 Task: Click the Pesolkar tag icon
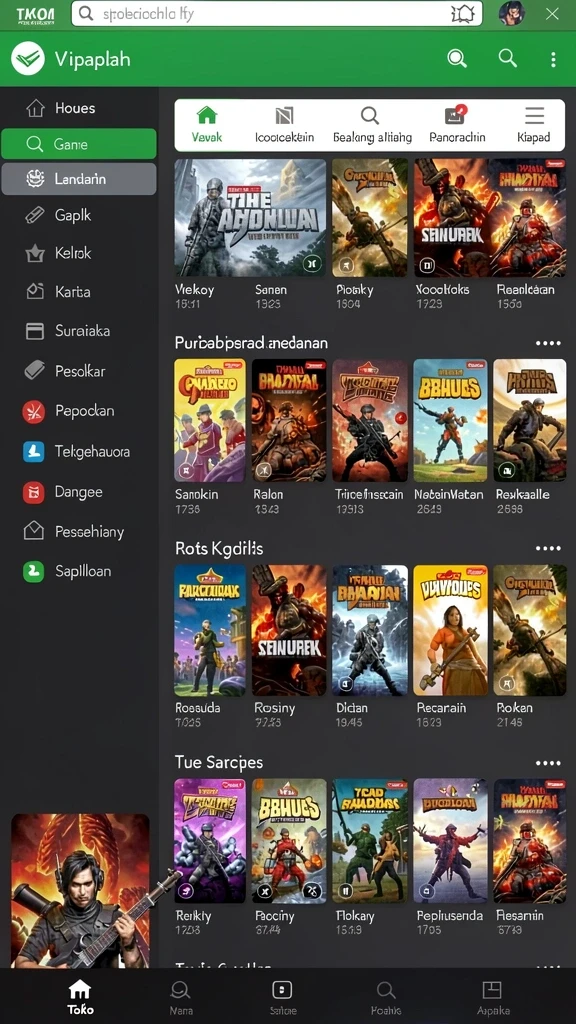tap(34, 371)
